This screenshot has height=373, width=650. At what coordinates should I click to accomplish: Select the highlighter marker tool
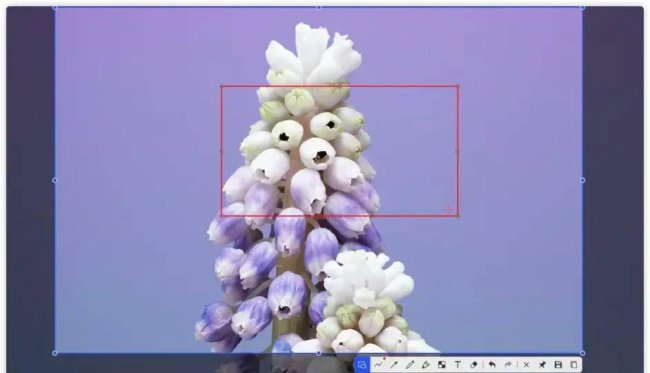tap(426, 365)
